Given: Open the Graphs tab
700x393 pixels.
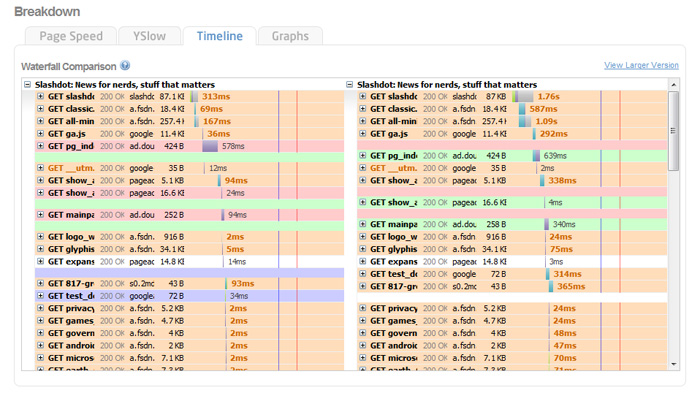Looking at the screenshot, I should (290, 36).
